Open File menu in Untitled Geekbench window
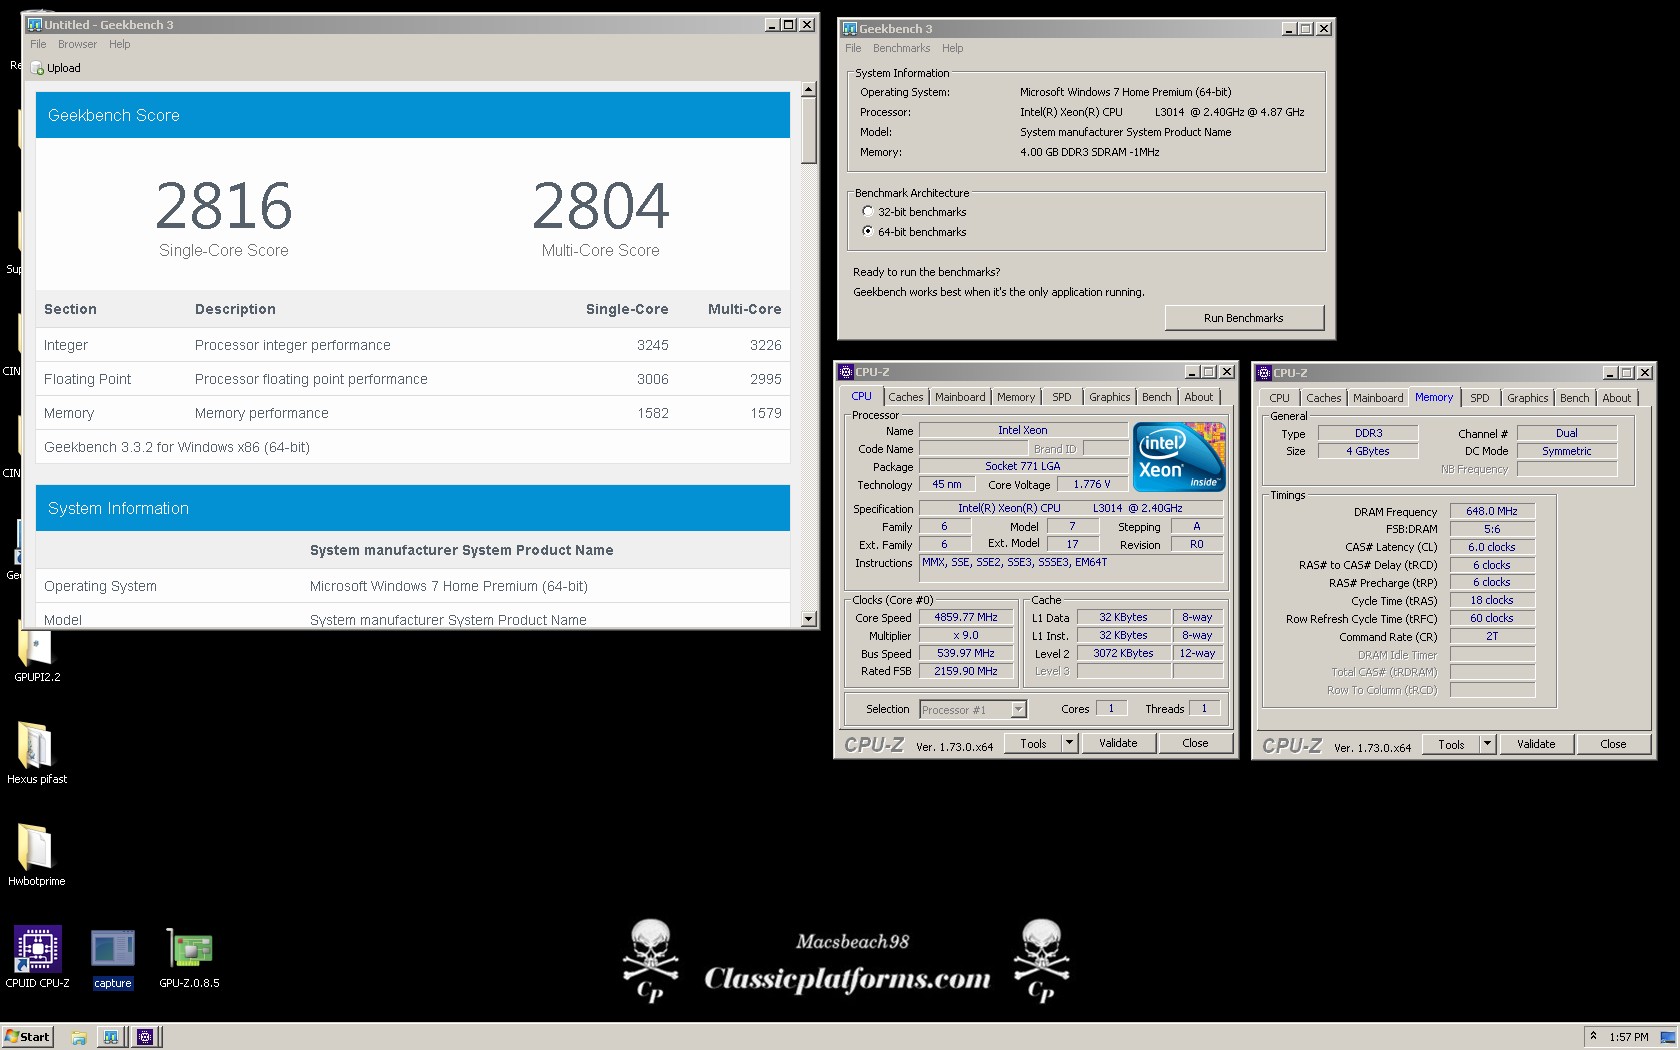Screen dimensions: 1680x1050 (38, 44)
